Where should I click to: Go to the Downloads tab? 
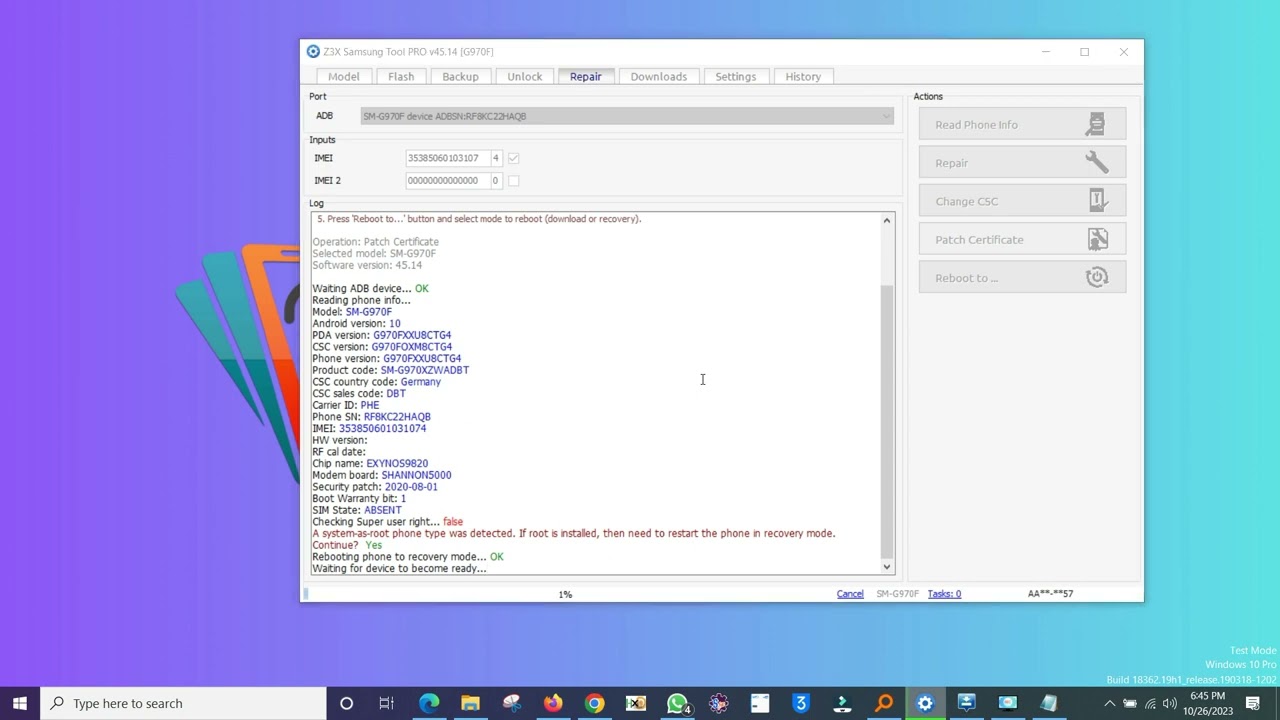[x=658, y=77]
